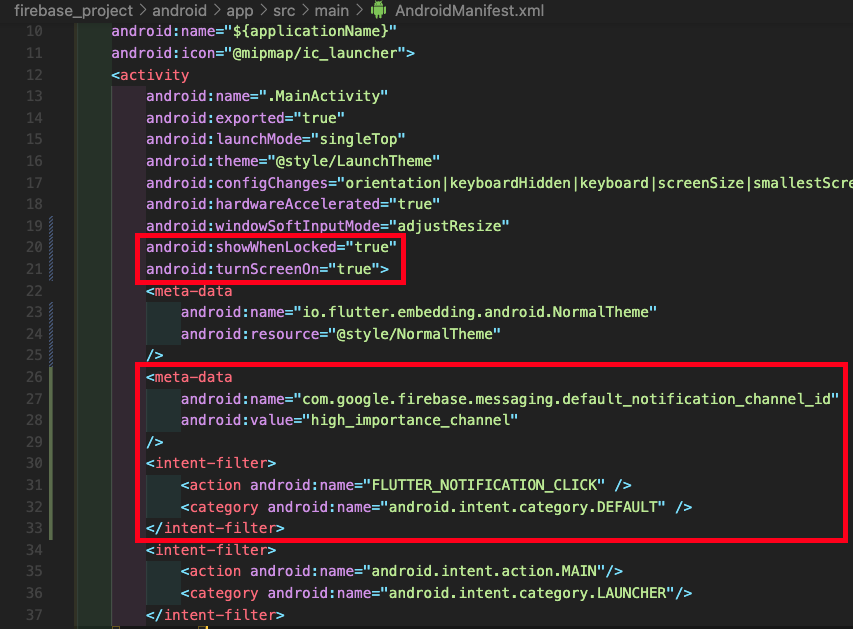Click android.intent.action.MAIN action line
853x629 pixels.
coord(401,571)
